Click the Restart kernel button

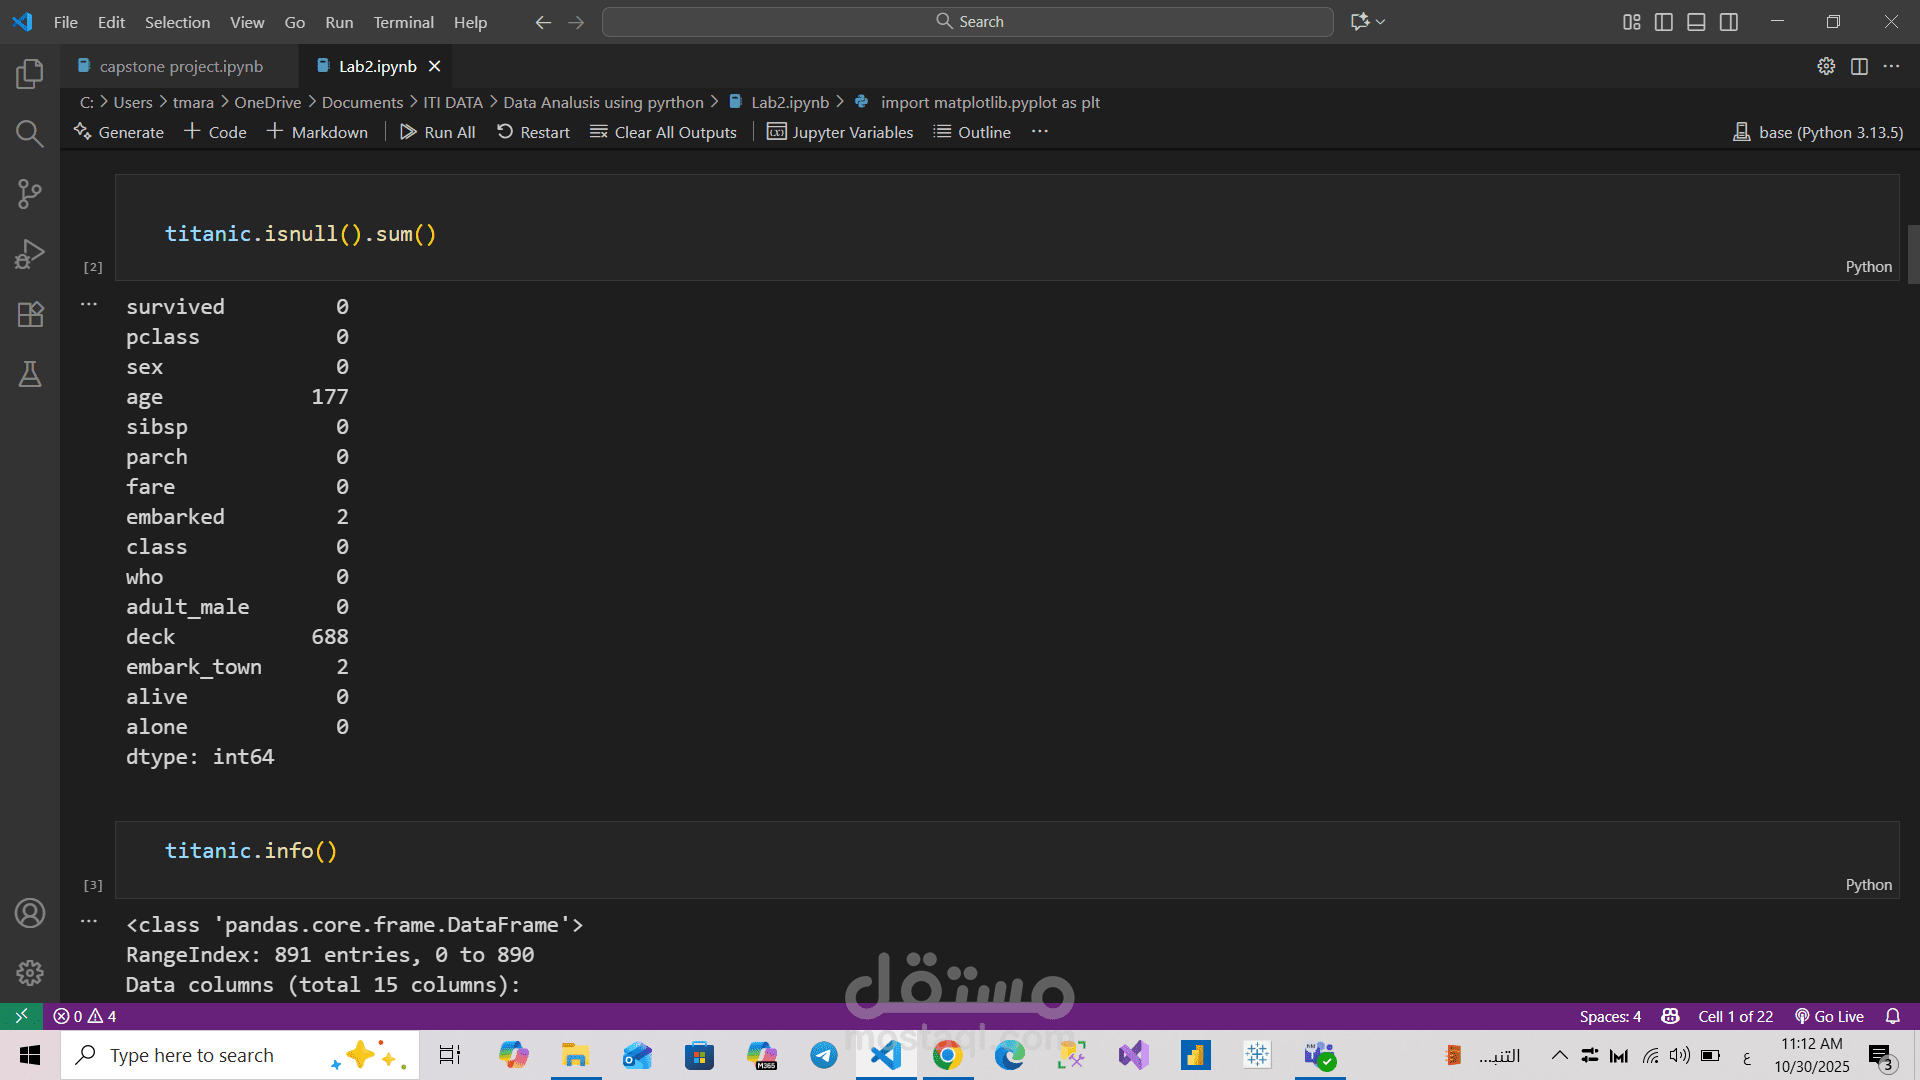pos(533,132)
